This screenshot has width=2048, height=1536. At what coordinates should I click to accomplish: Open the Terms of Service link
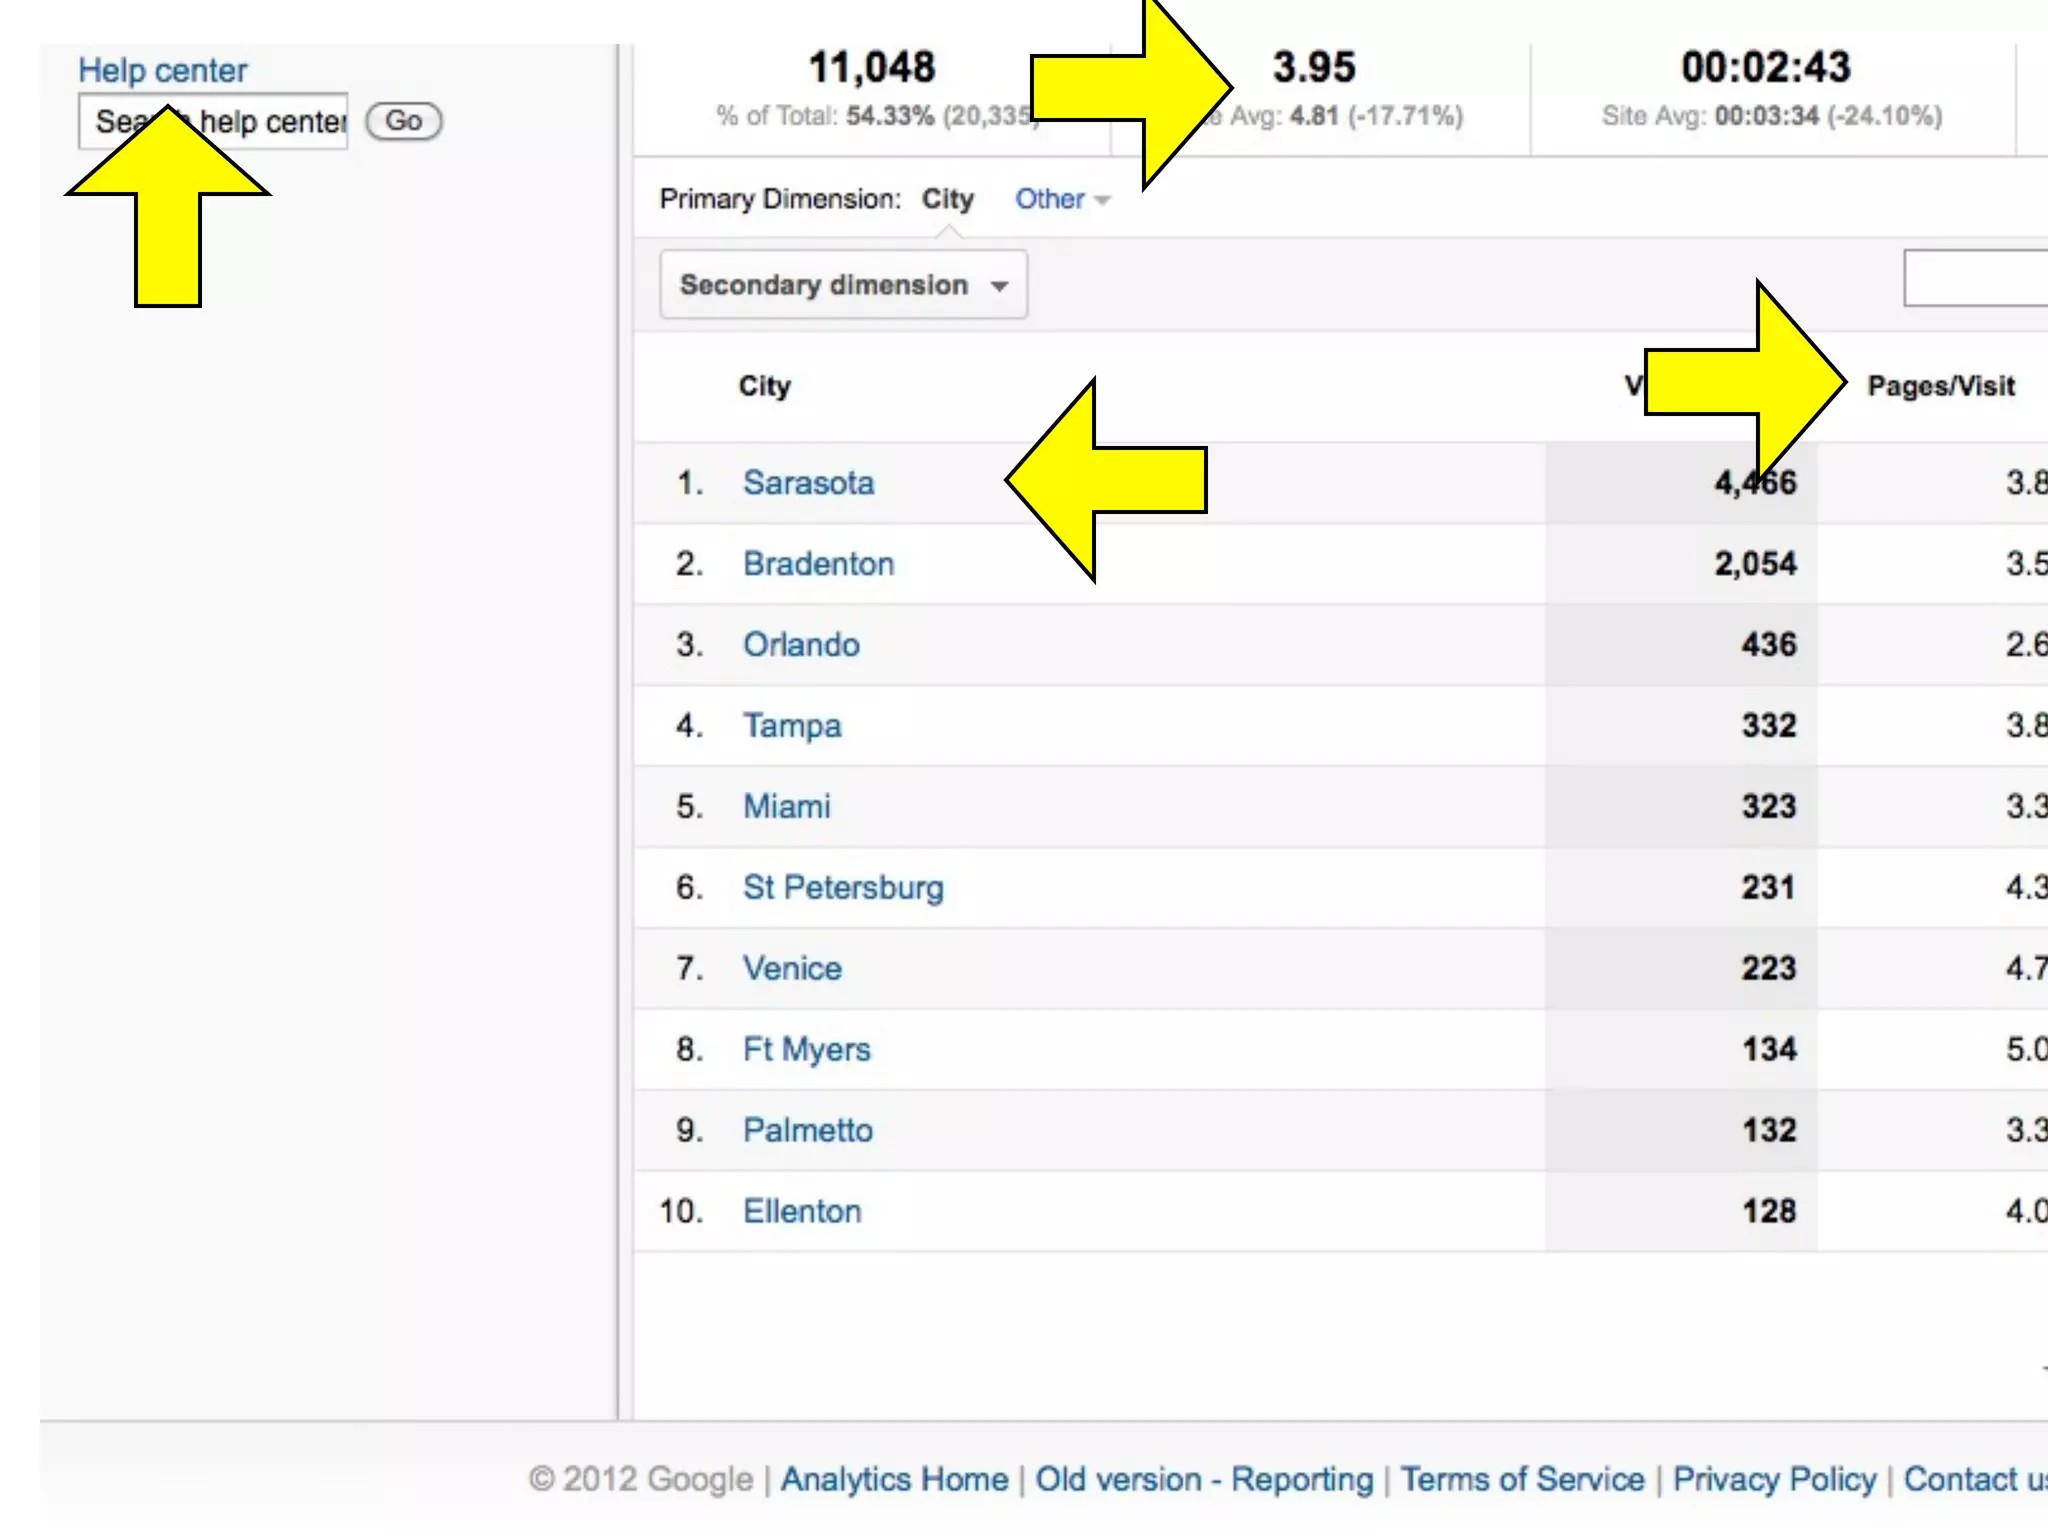pos(1521,1479)
